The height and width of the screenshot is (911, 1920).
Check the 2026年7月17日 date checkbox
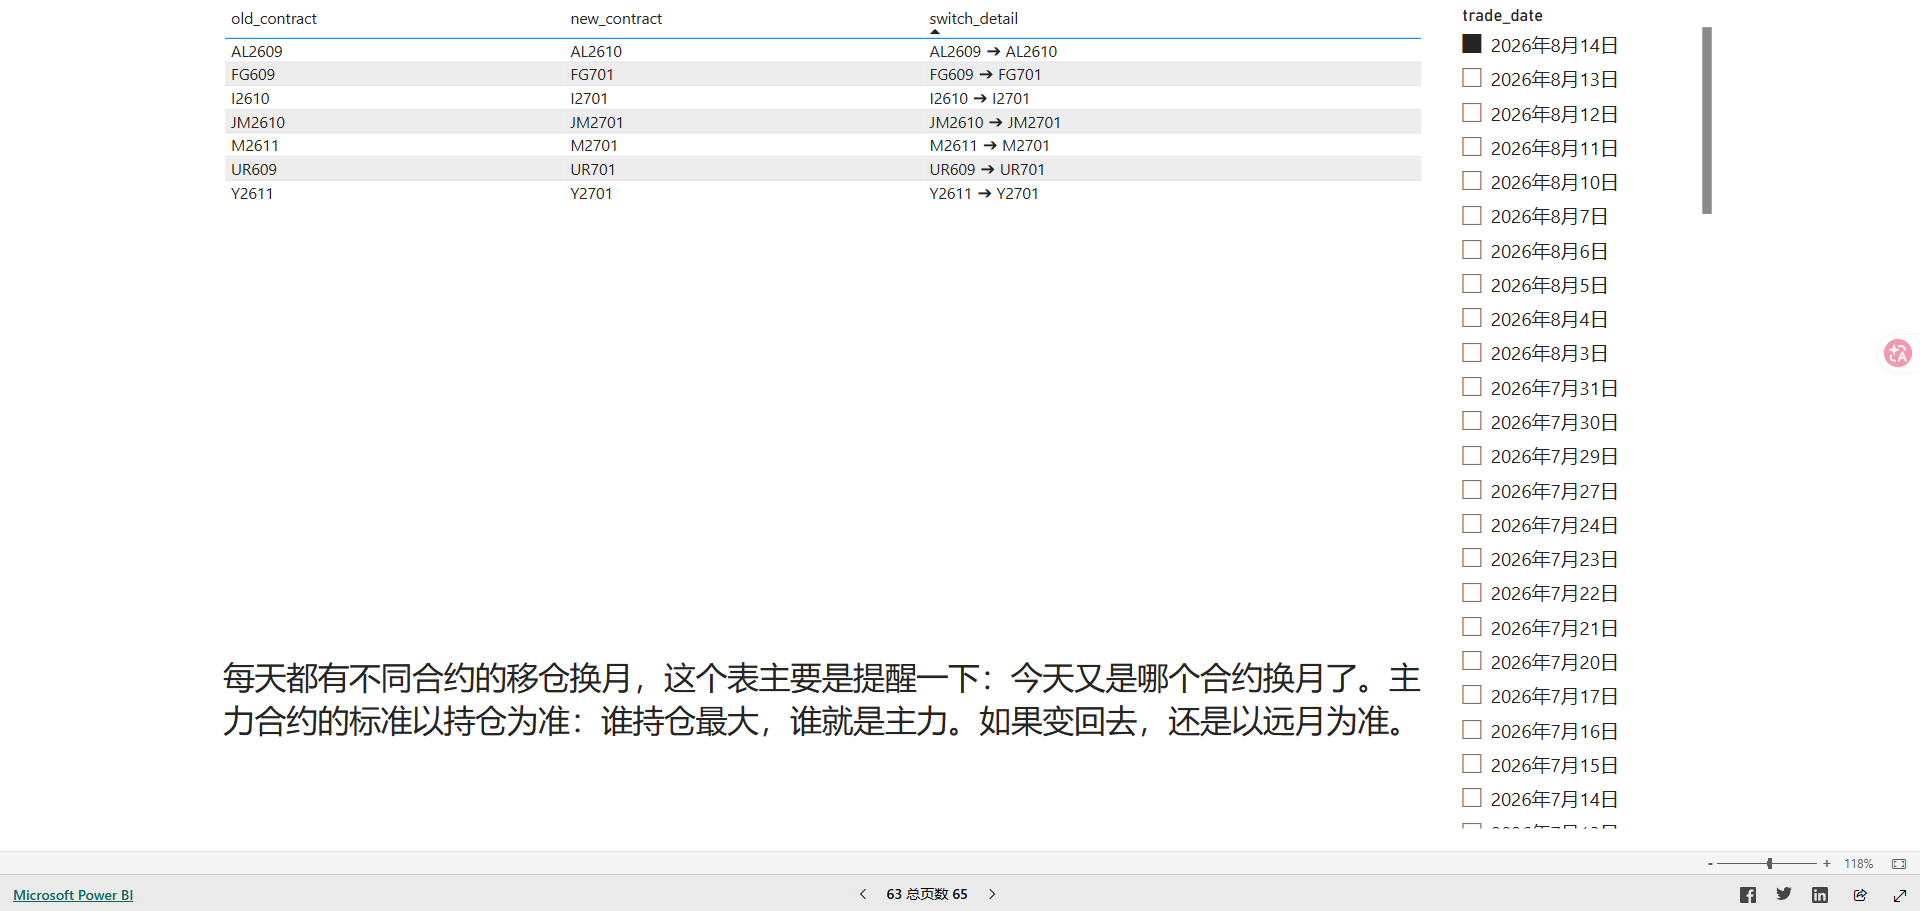(1472, 695)
